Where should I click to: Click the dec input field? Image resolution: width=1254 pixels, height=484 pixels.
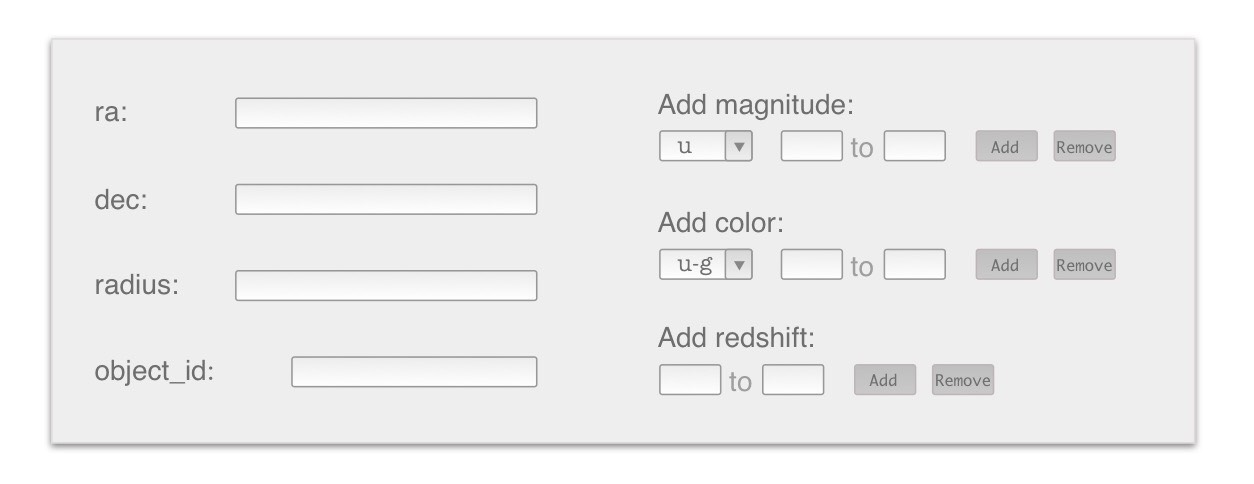385,199
